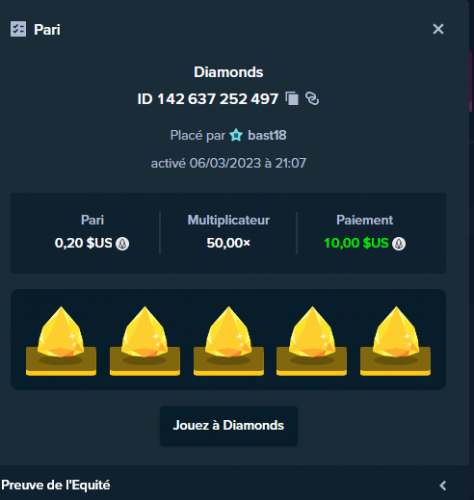The image size is (474, 500).
Task: Click the Pari checklist icon in header
Action: (18, 29)
